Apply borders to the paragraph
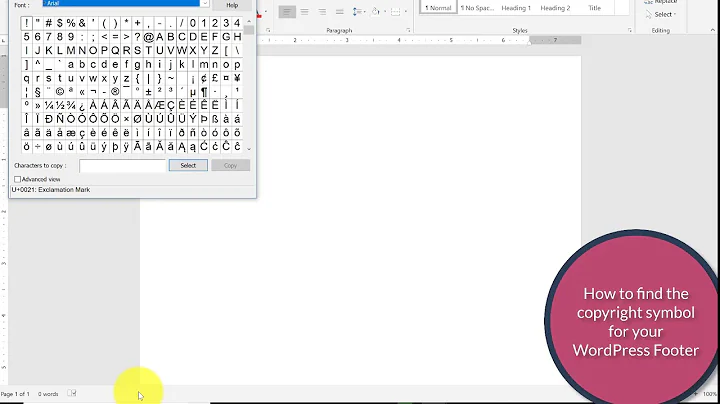 pyautogui.click(x=395, y=12)
